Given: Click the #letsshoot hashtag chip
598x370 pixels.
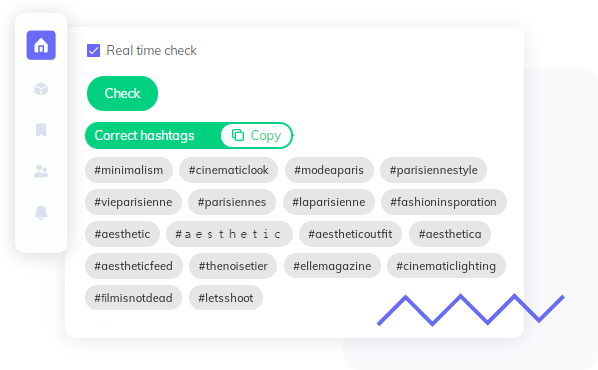Looking at the screenshot, I should pyautogui.click(x=226, y=298).
